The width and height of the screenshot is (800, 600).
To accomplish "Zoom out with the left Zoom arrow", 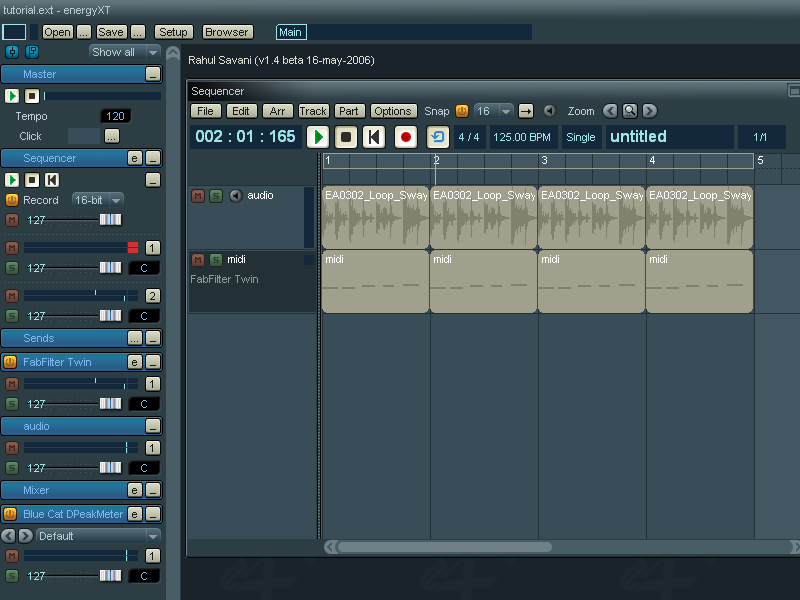I will [x=610, y=111].
